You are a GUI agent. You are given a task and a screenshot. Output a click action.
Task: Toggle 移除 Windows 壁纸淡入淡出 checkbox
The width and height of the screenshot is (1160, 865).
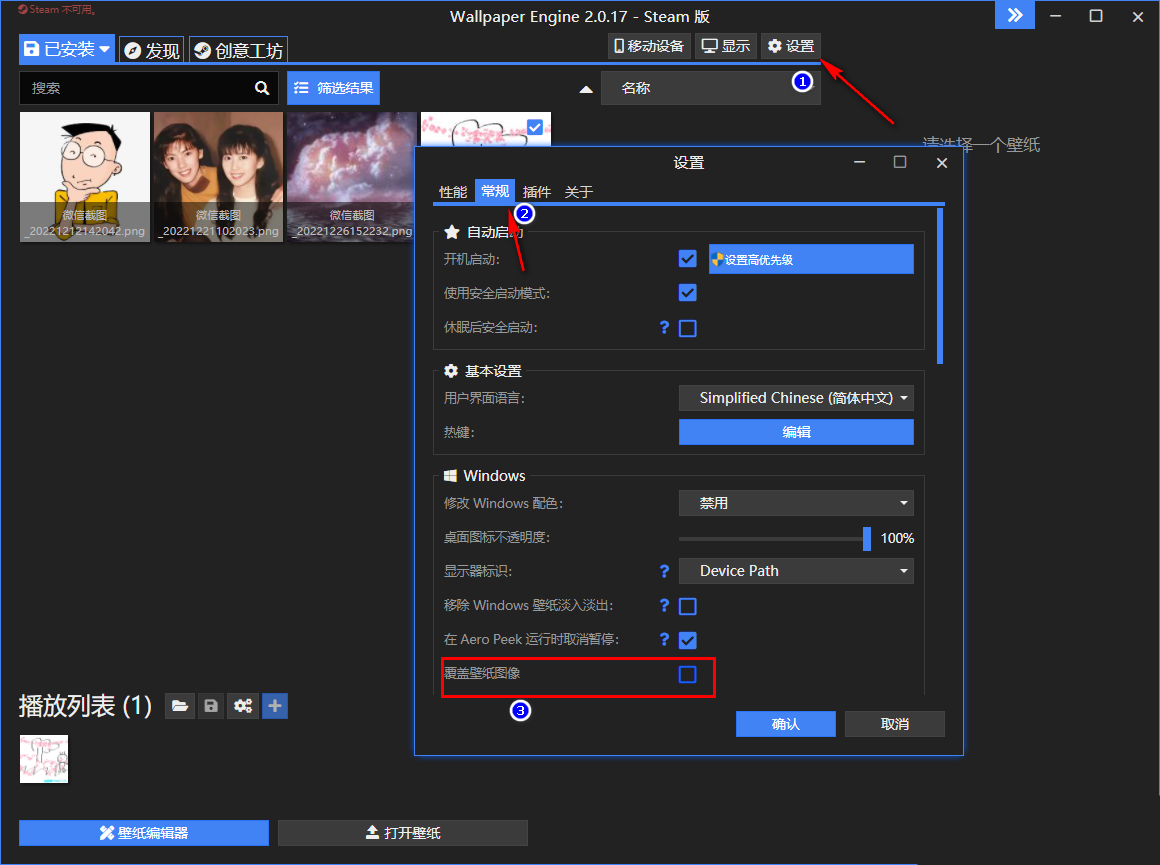(x=687, y=607)
